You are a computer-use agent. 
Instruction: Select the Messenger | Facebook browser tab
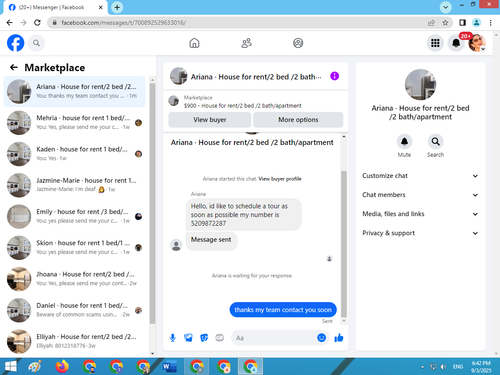tap(55, 7)
